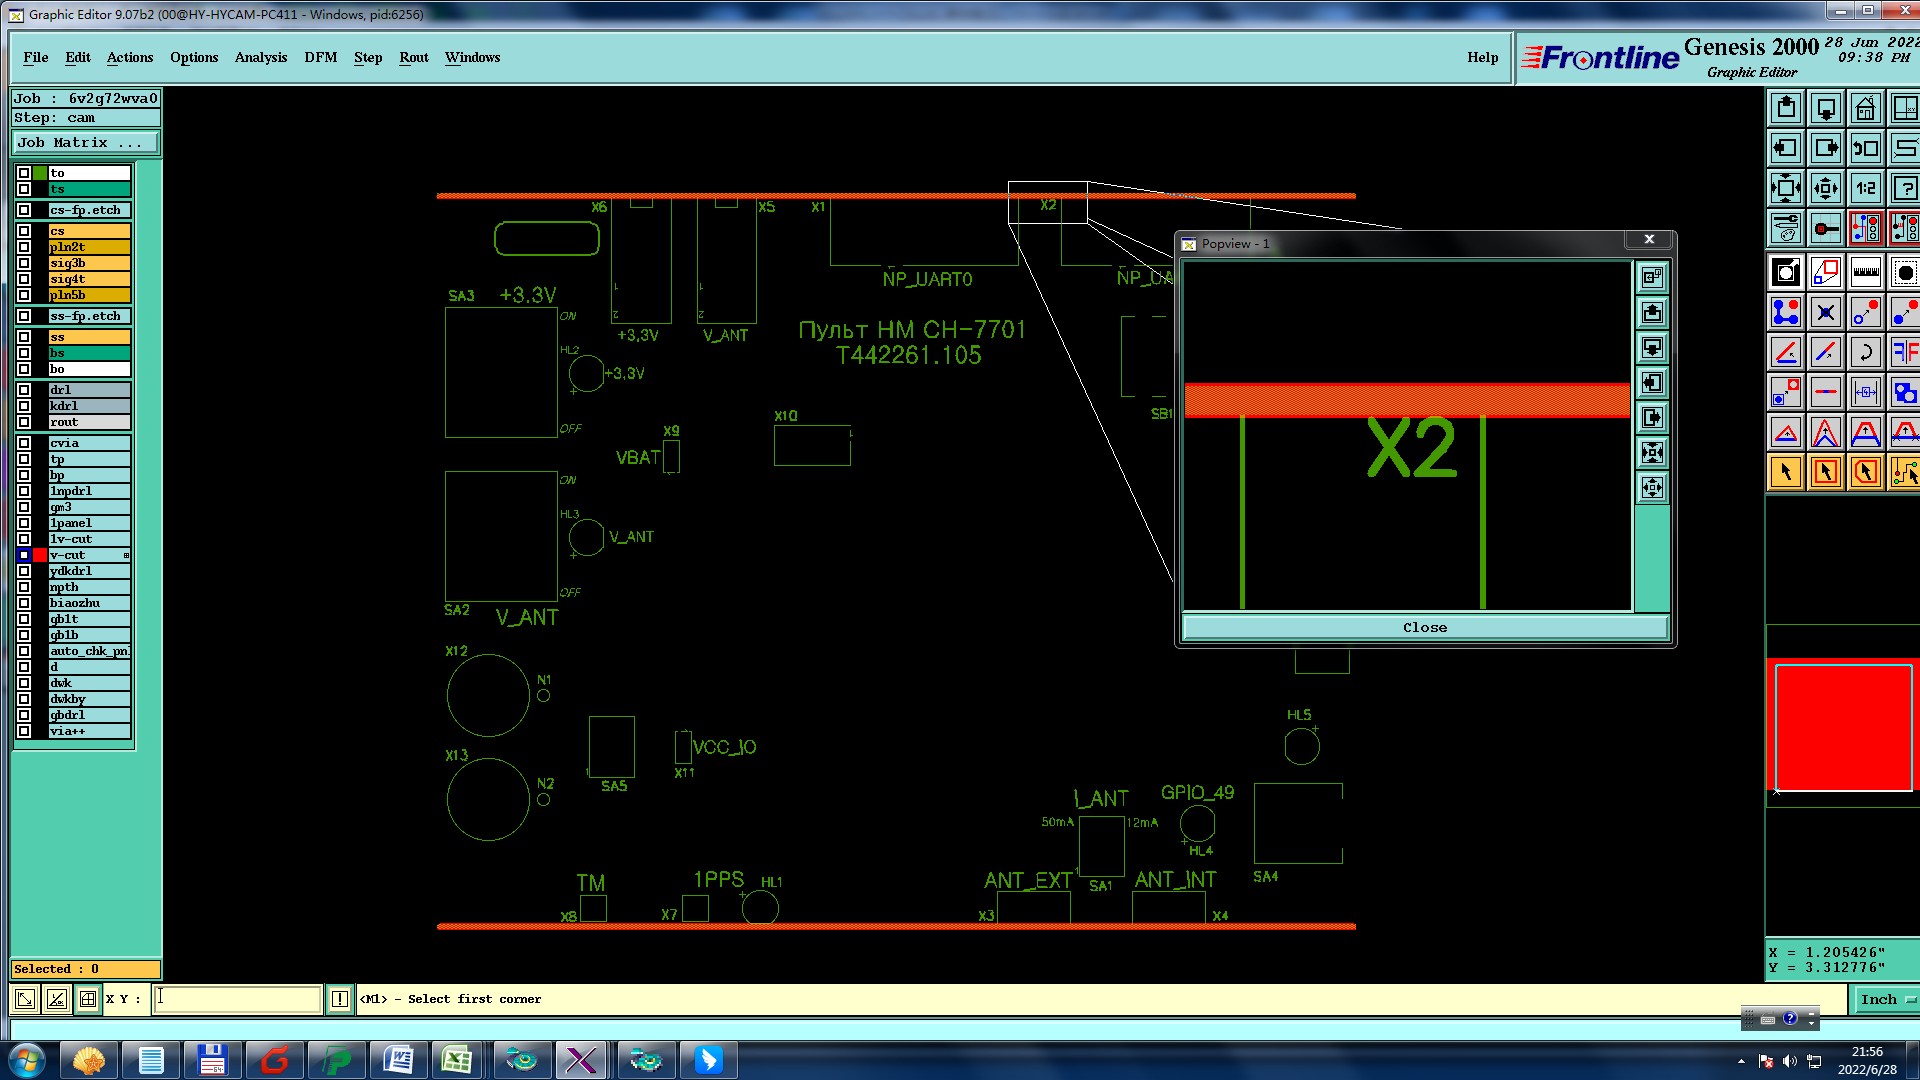
Task: Click the snap target crosshair icon
Action: [1826, 228]
